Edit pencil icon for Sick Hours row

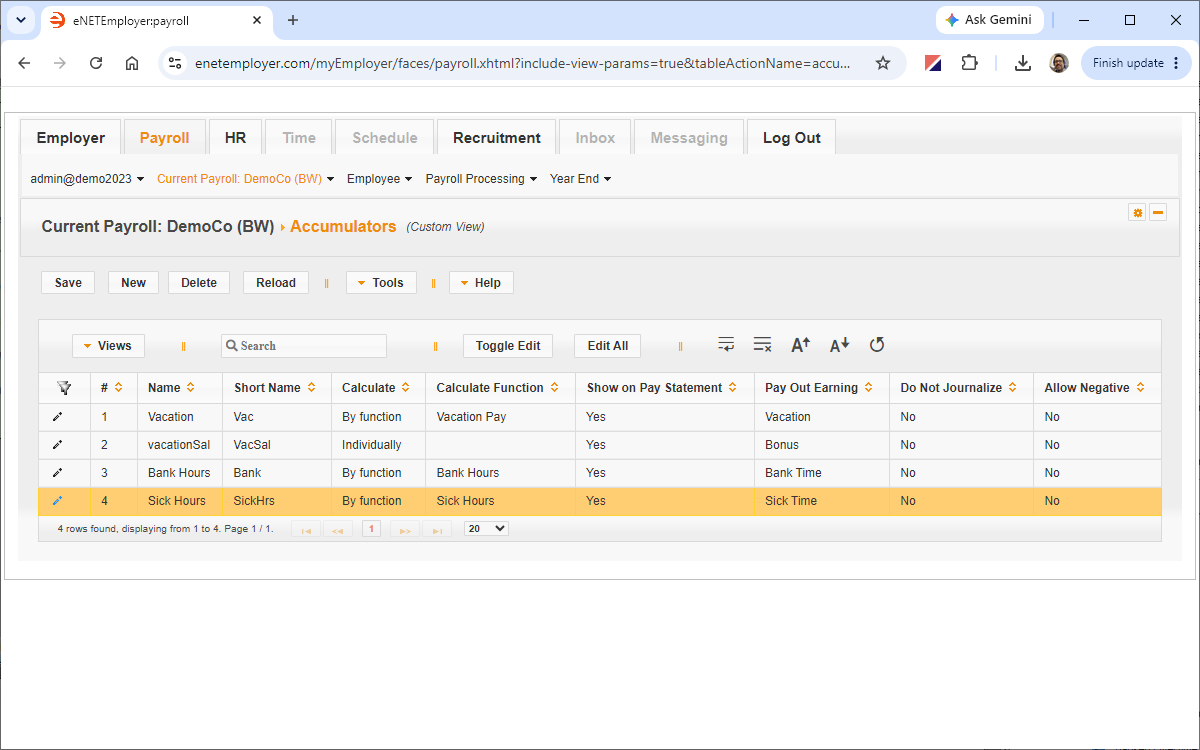pyautogui.click(x=57, y=501)
